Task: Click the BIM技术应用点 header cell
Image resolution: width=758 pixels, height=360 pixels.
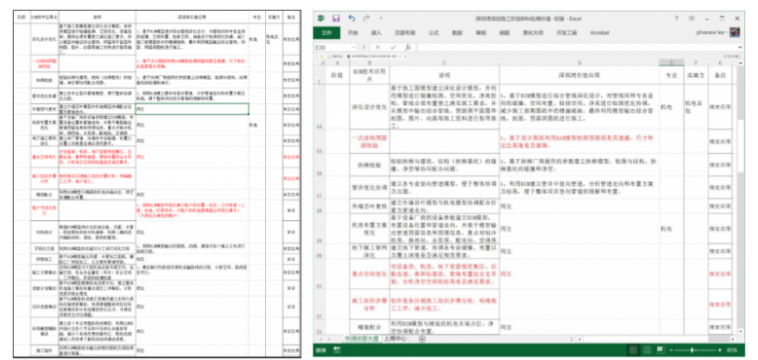Action: pyautogui.click(x=370, y=75)
